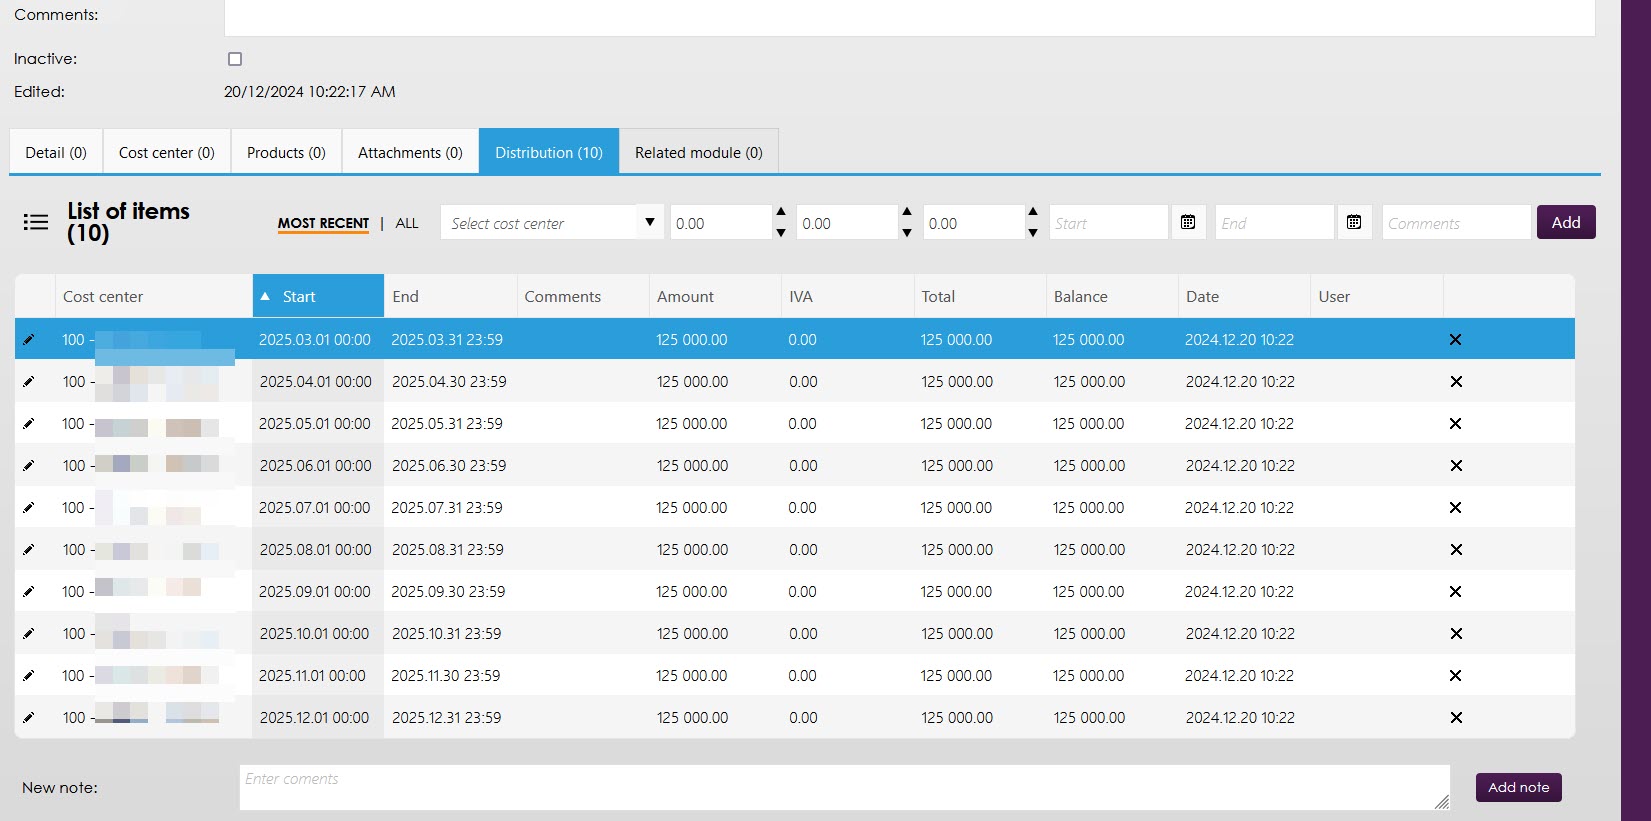Sort by the Amount column header
1651x821 pixels.
(715, 296)
